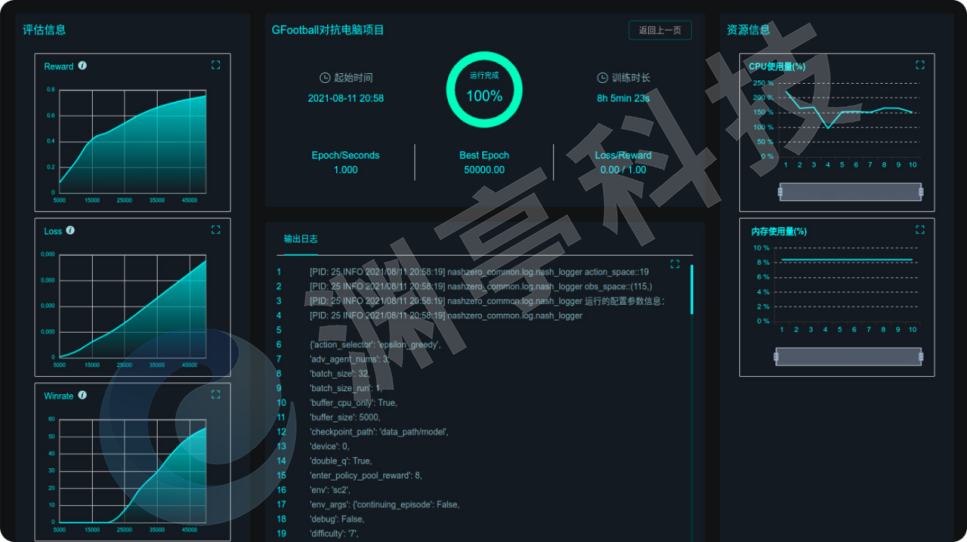This screenshot has width=967, height=542.
Task: Click left handle of CPU range slider
Action: tap(780, 192)
